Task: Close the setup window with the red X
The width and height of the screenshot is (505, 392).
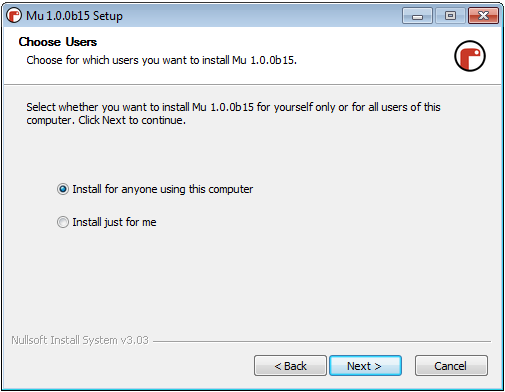Action: (483, 16)
